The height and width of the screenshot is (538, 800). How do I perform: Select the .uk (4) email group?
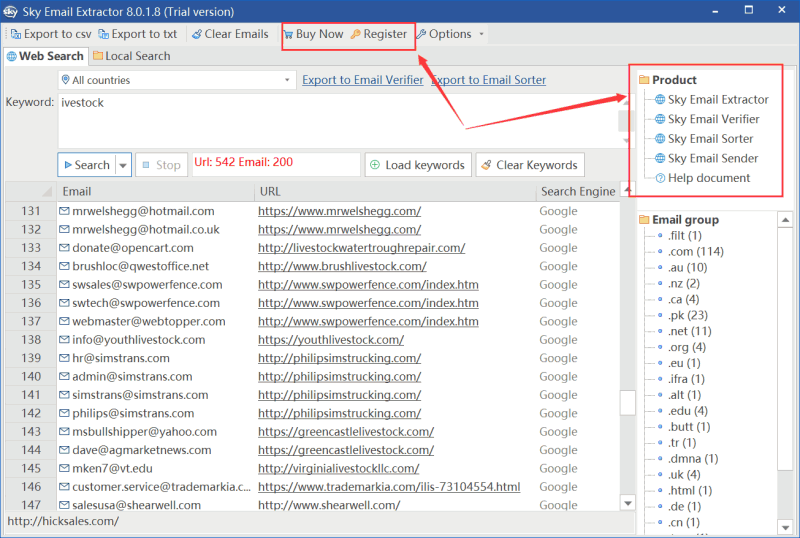pos(684,475)
